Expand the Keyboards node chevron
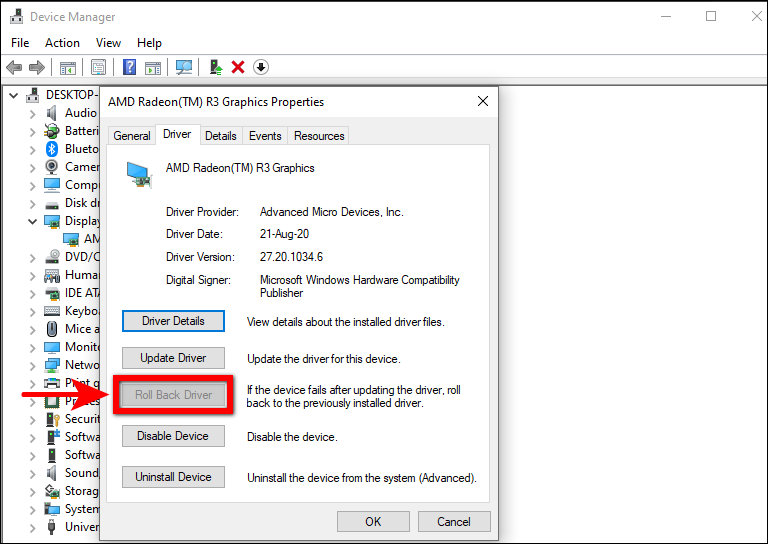 point(32,311)
